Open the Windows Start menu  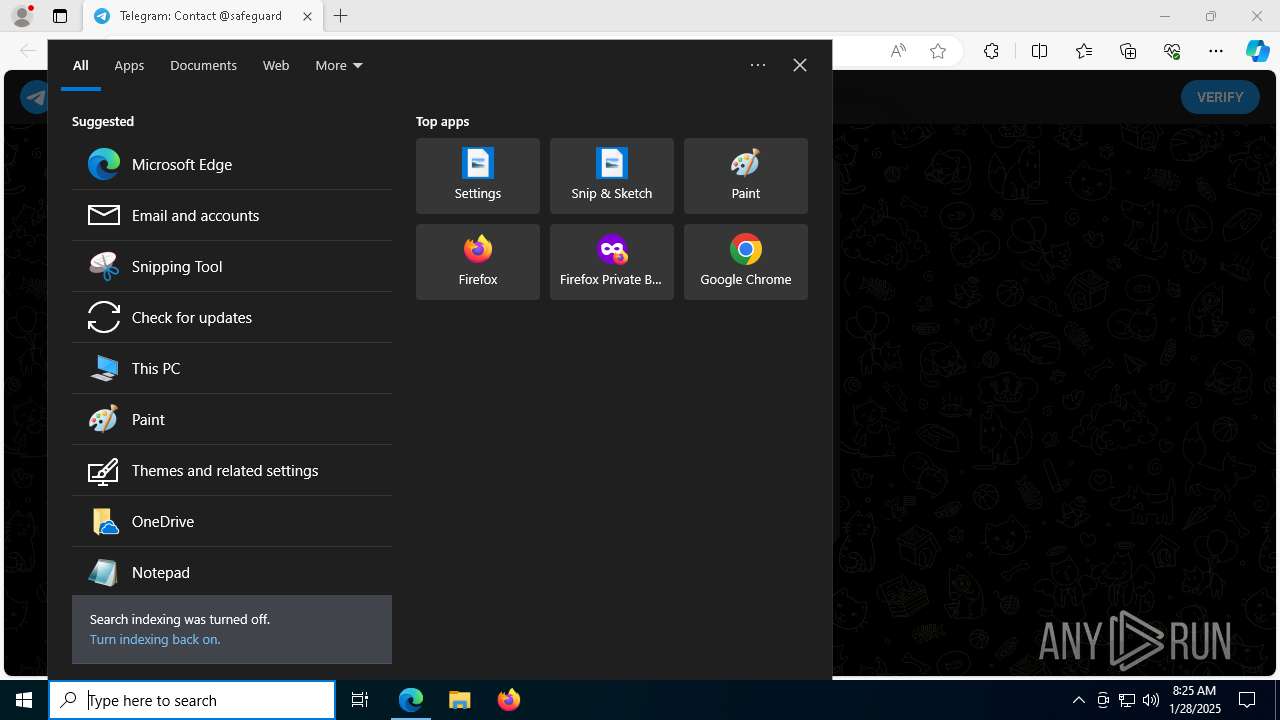(24, 700)
